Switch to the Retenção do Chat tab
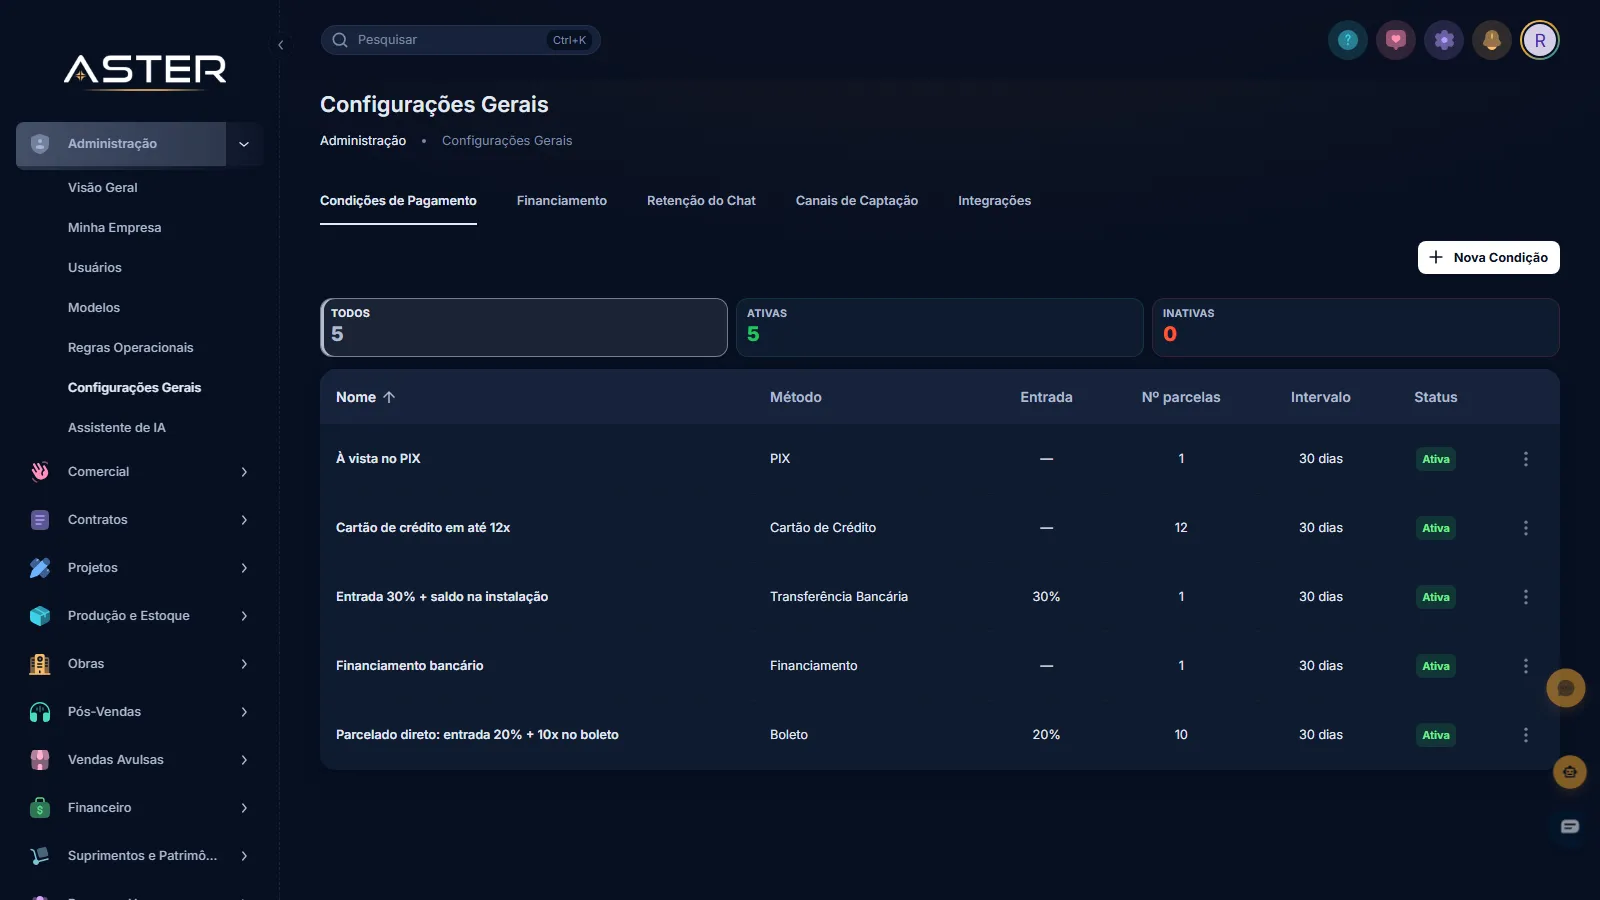1600x900 pixels. (701, 201)
